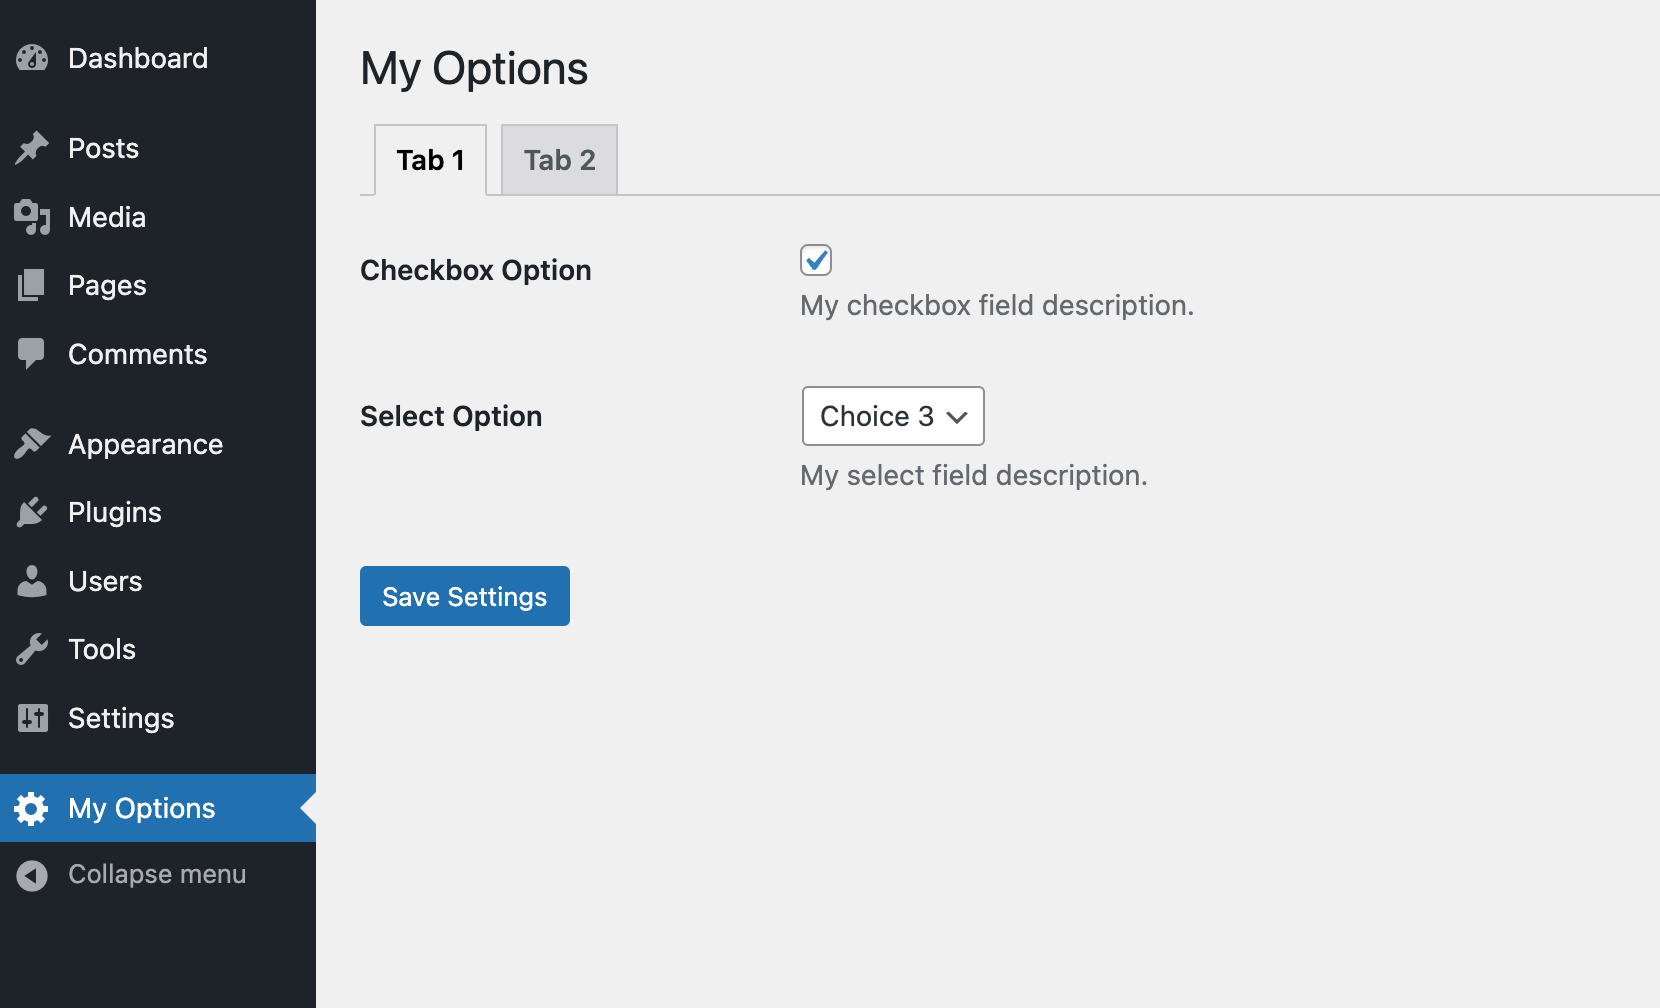Click the Plugins plug icon
Screen dimensions: 1660x1008
tap(32, 512)
